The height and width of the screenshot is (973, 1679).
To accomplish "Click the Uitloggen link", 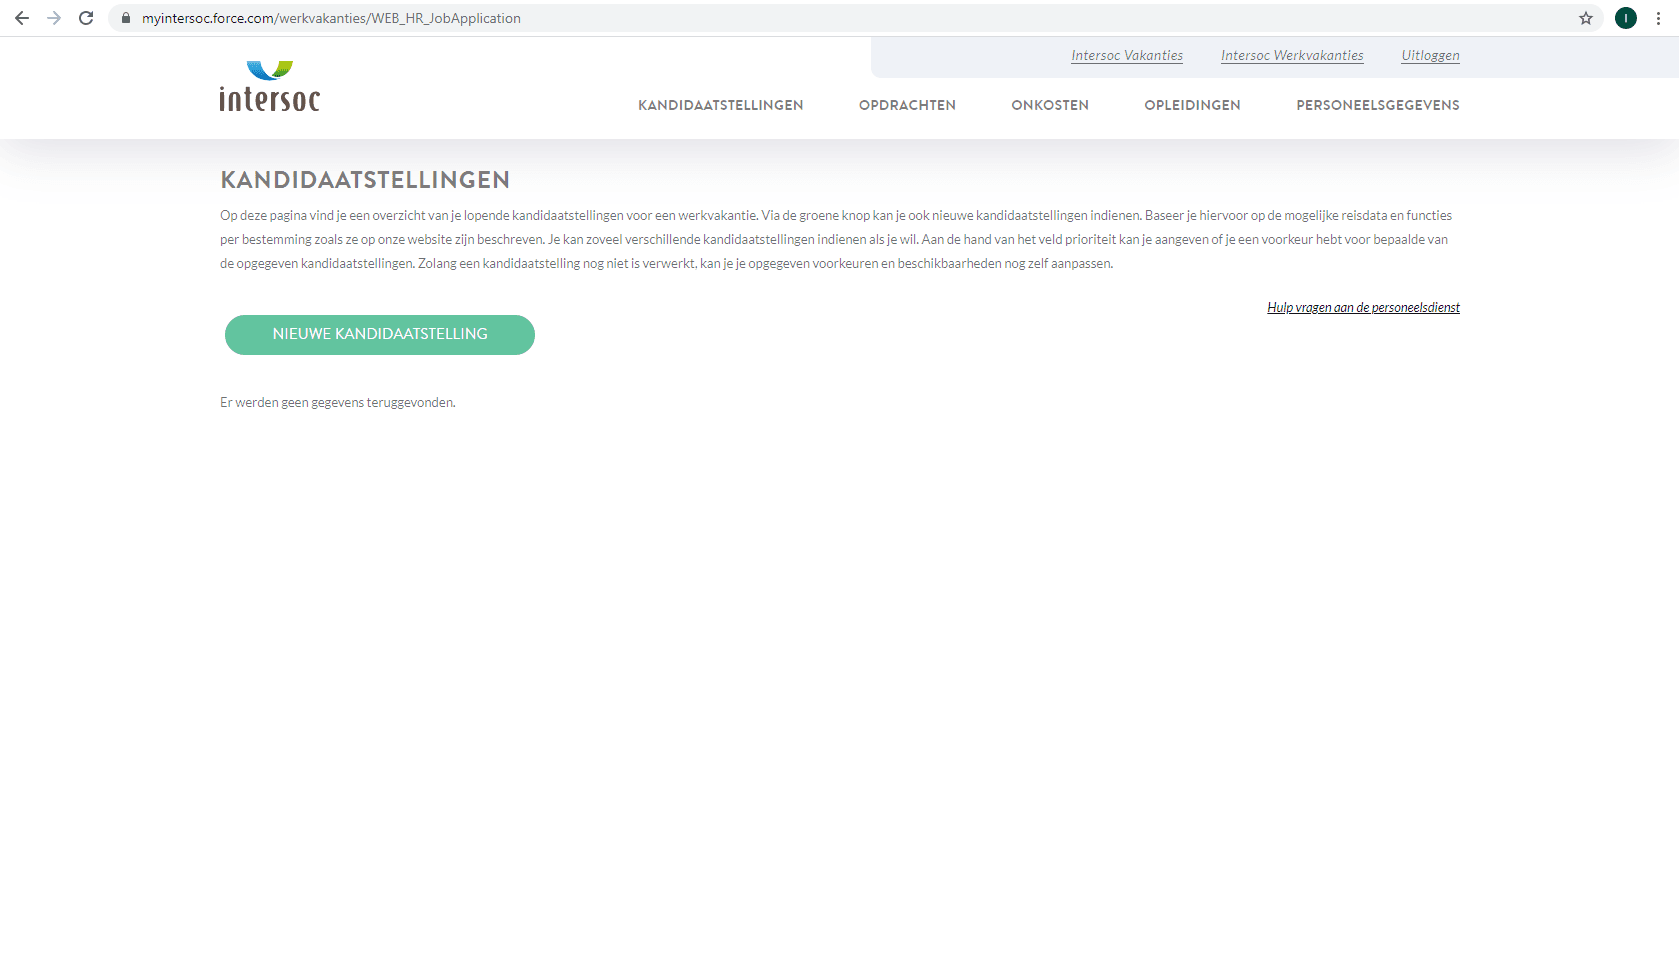I will click(1430, 56).
